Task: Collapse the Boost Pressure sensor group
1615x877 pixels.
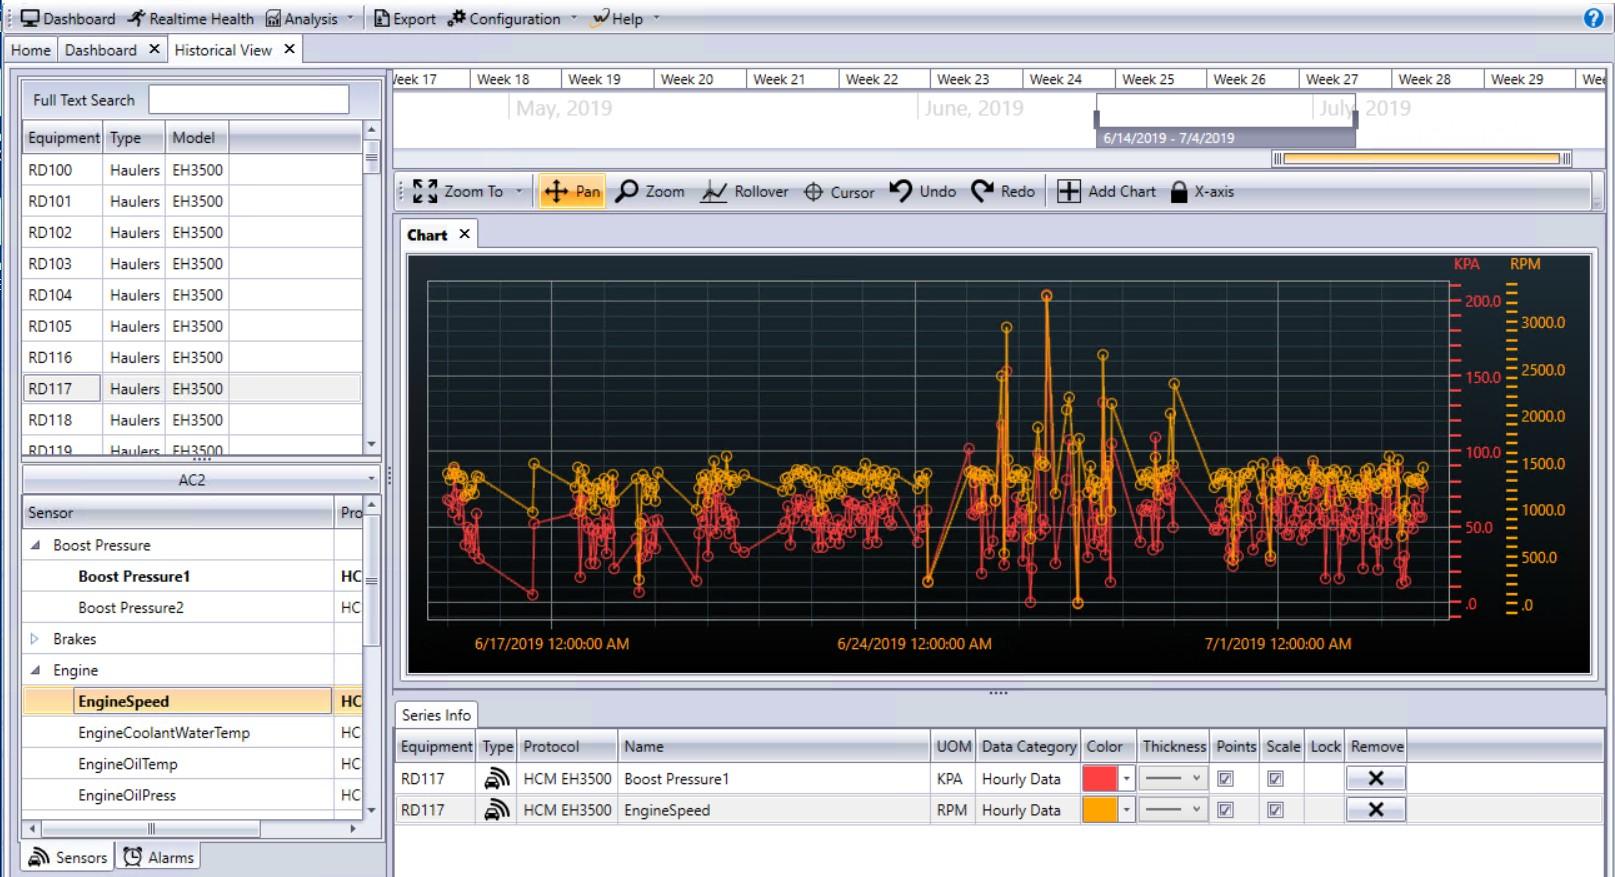Action: pos(35,545)
